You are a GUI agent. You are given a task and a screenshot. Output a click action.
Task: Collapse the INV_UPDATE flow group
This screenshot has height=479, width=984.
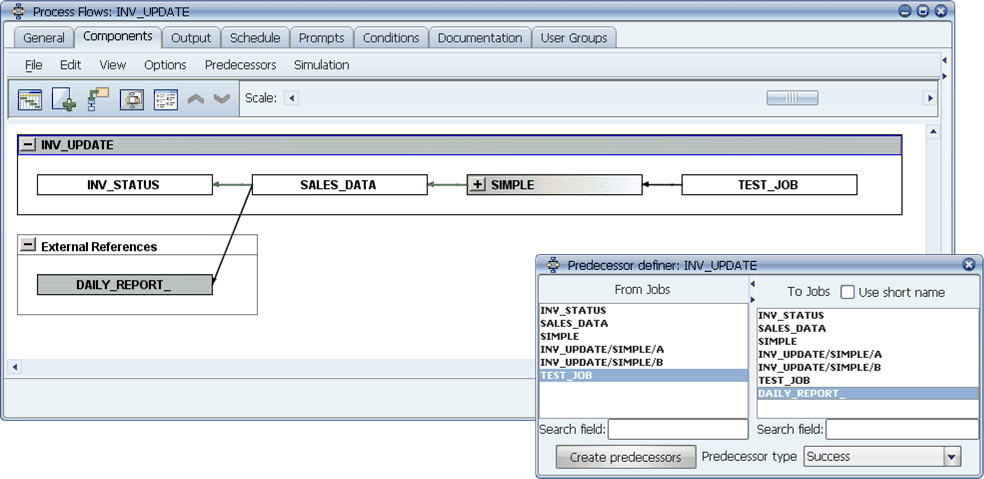point(28,145)
